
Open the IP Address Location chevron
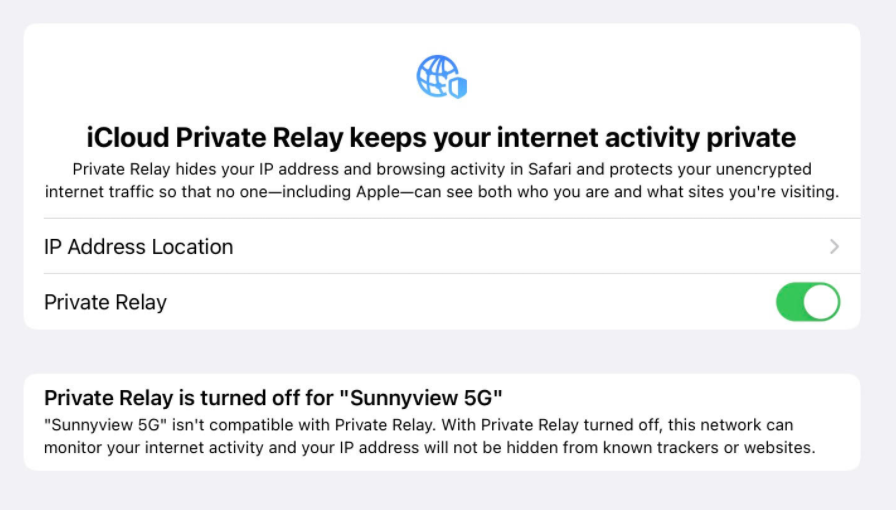[x=834, y=246]
